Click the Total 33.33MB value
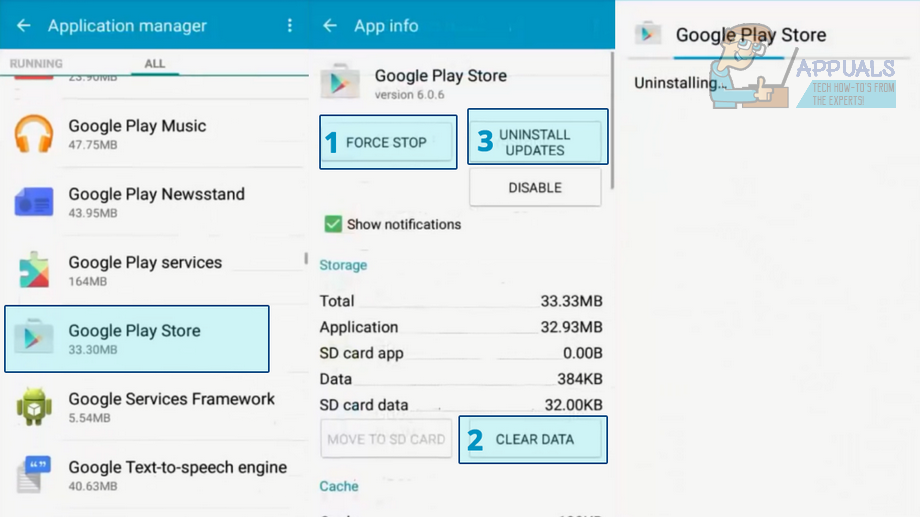920x517 pixels. point(571,301)
